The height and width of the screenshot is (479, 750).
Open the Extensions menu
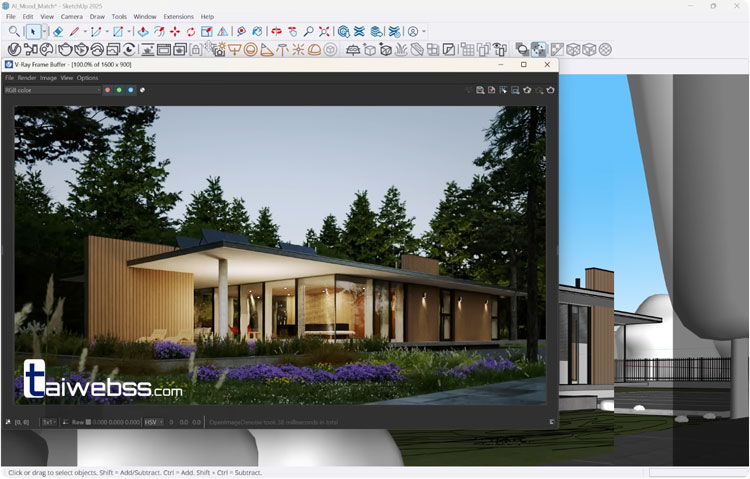[x=178, y=17]
